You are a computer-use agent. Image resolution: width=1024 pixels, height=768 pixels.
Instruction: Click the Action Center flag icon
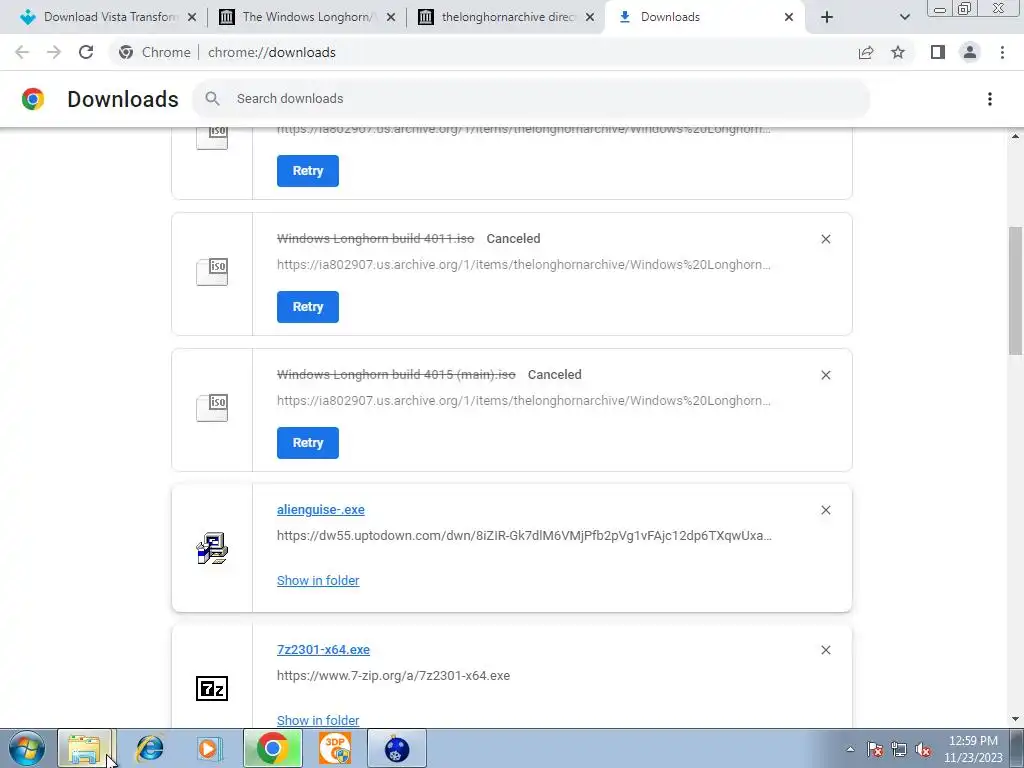coord(875,749)
